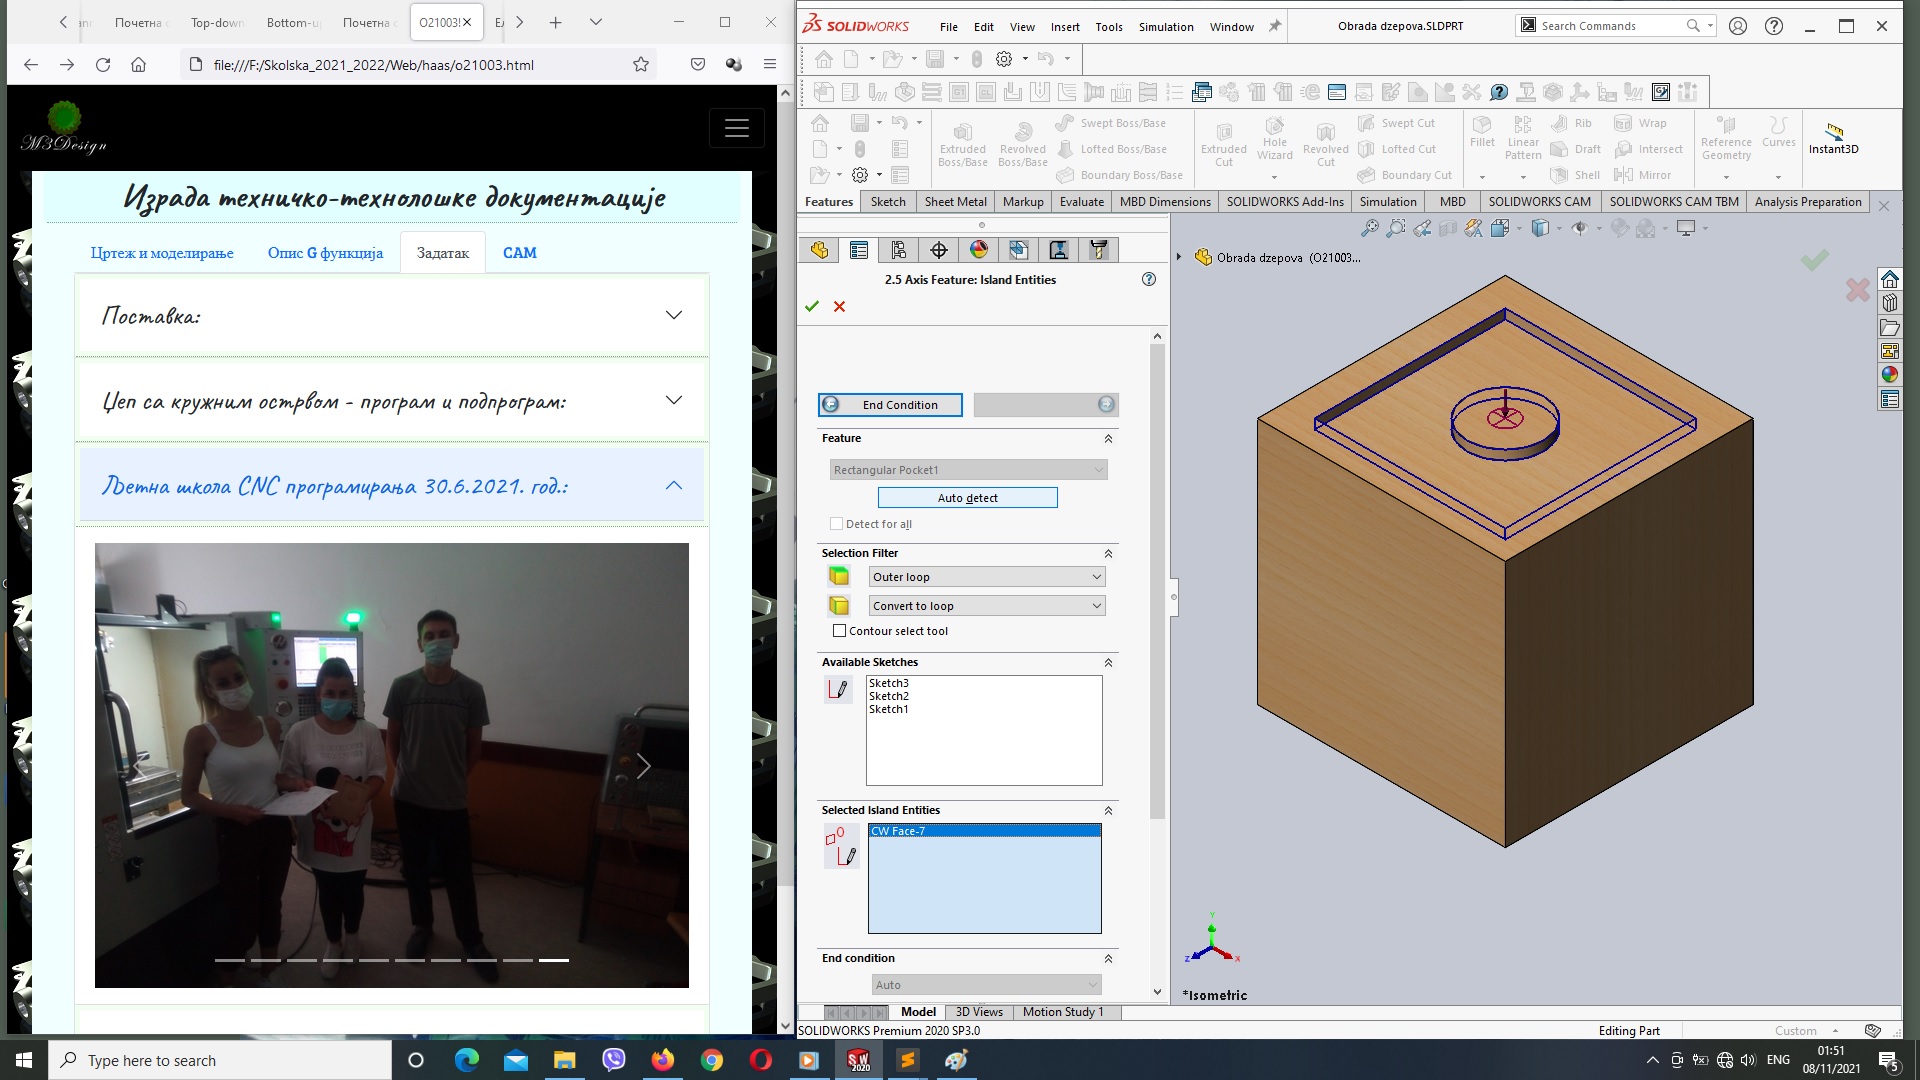
Task: Open the Опис G функција tab link
Action: pyautogui.click(x=325, y=253)
